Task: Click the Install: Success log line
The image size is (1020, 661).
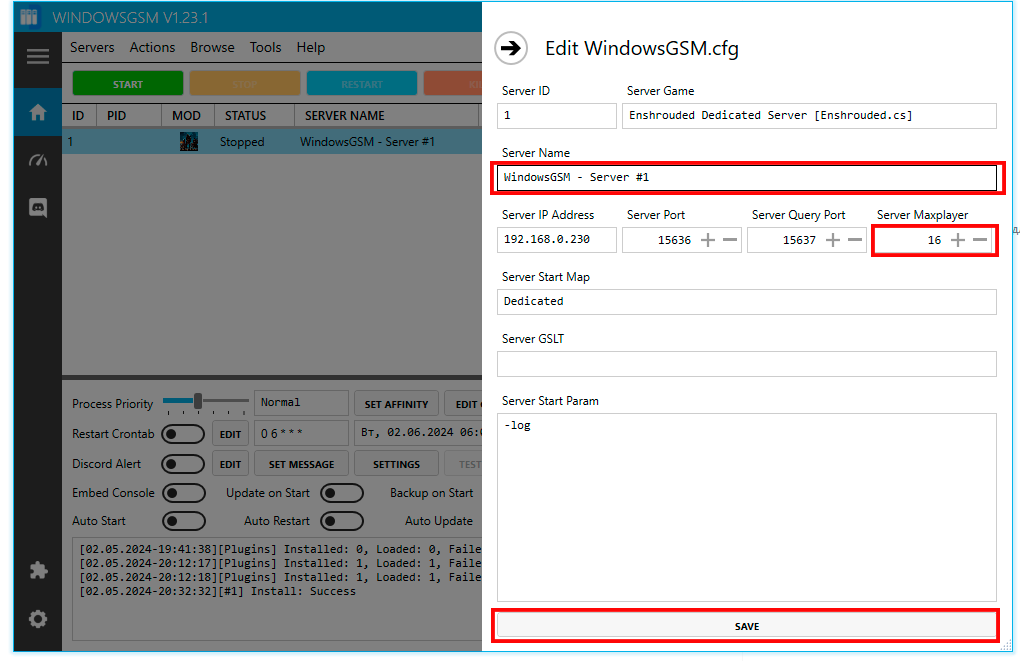Action: point(217,591)
